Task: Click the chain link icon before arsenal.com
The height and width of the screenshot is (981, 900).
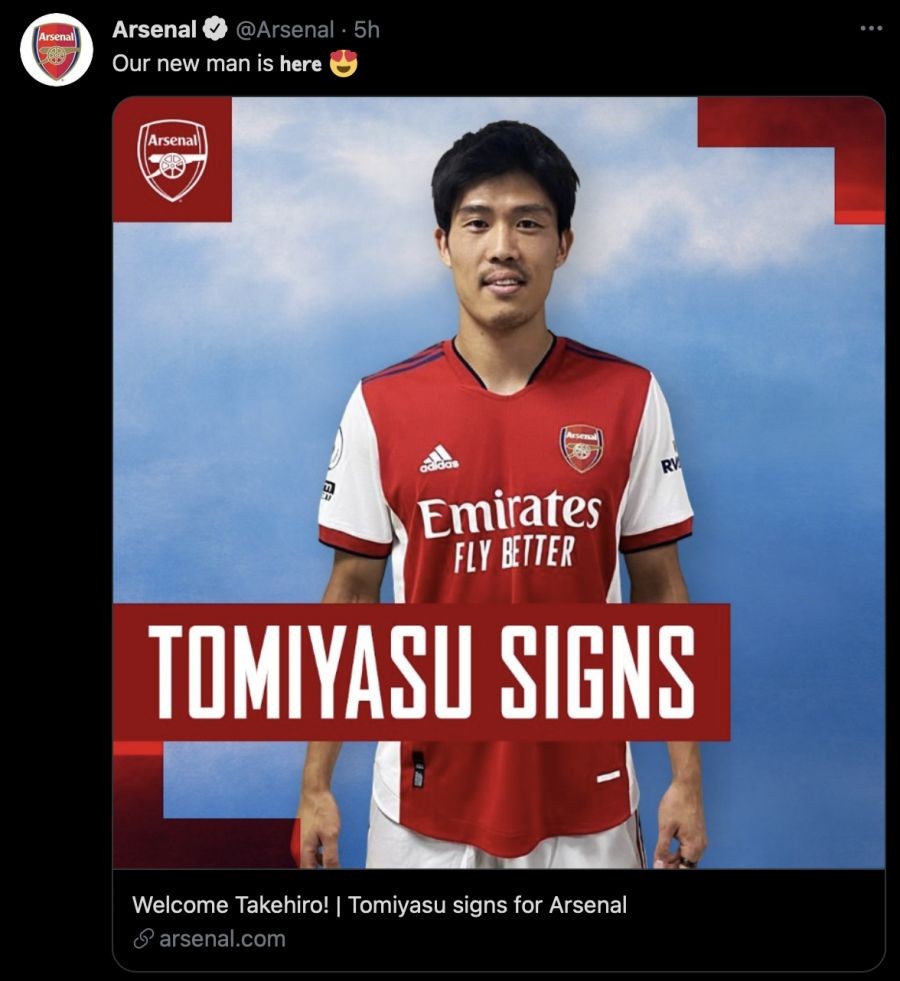Action: [144, 939]
